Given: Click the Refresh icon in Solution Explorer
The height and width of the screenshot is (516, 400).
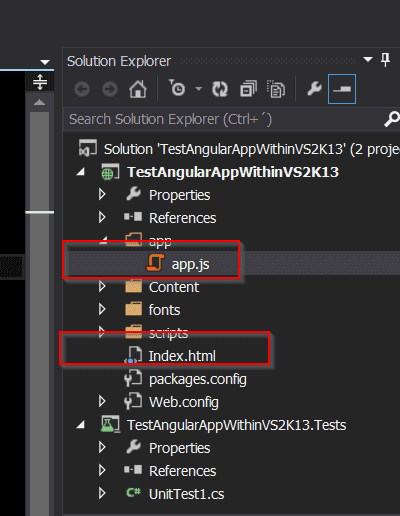Looking at the screenshot, I should (220, 89).
